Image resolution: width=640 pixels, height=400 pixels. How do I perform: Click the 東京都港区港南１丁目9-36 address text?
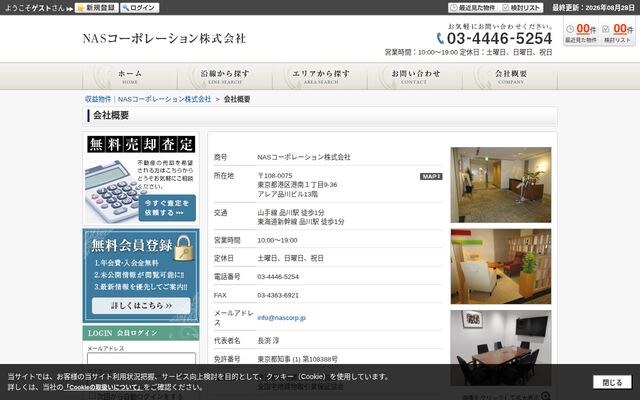pos(297,185)
